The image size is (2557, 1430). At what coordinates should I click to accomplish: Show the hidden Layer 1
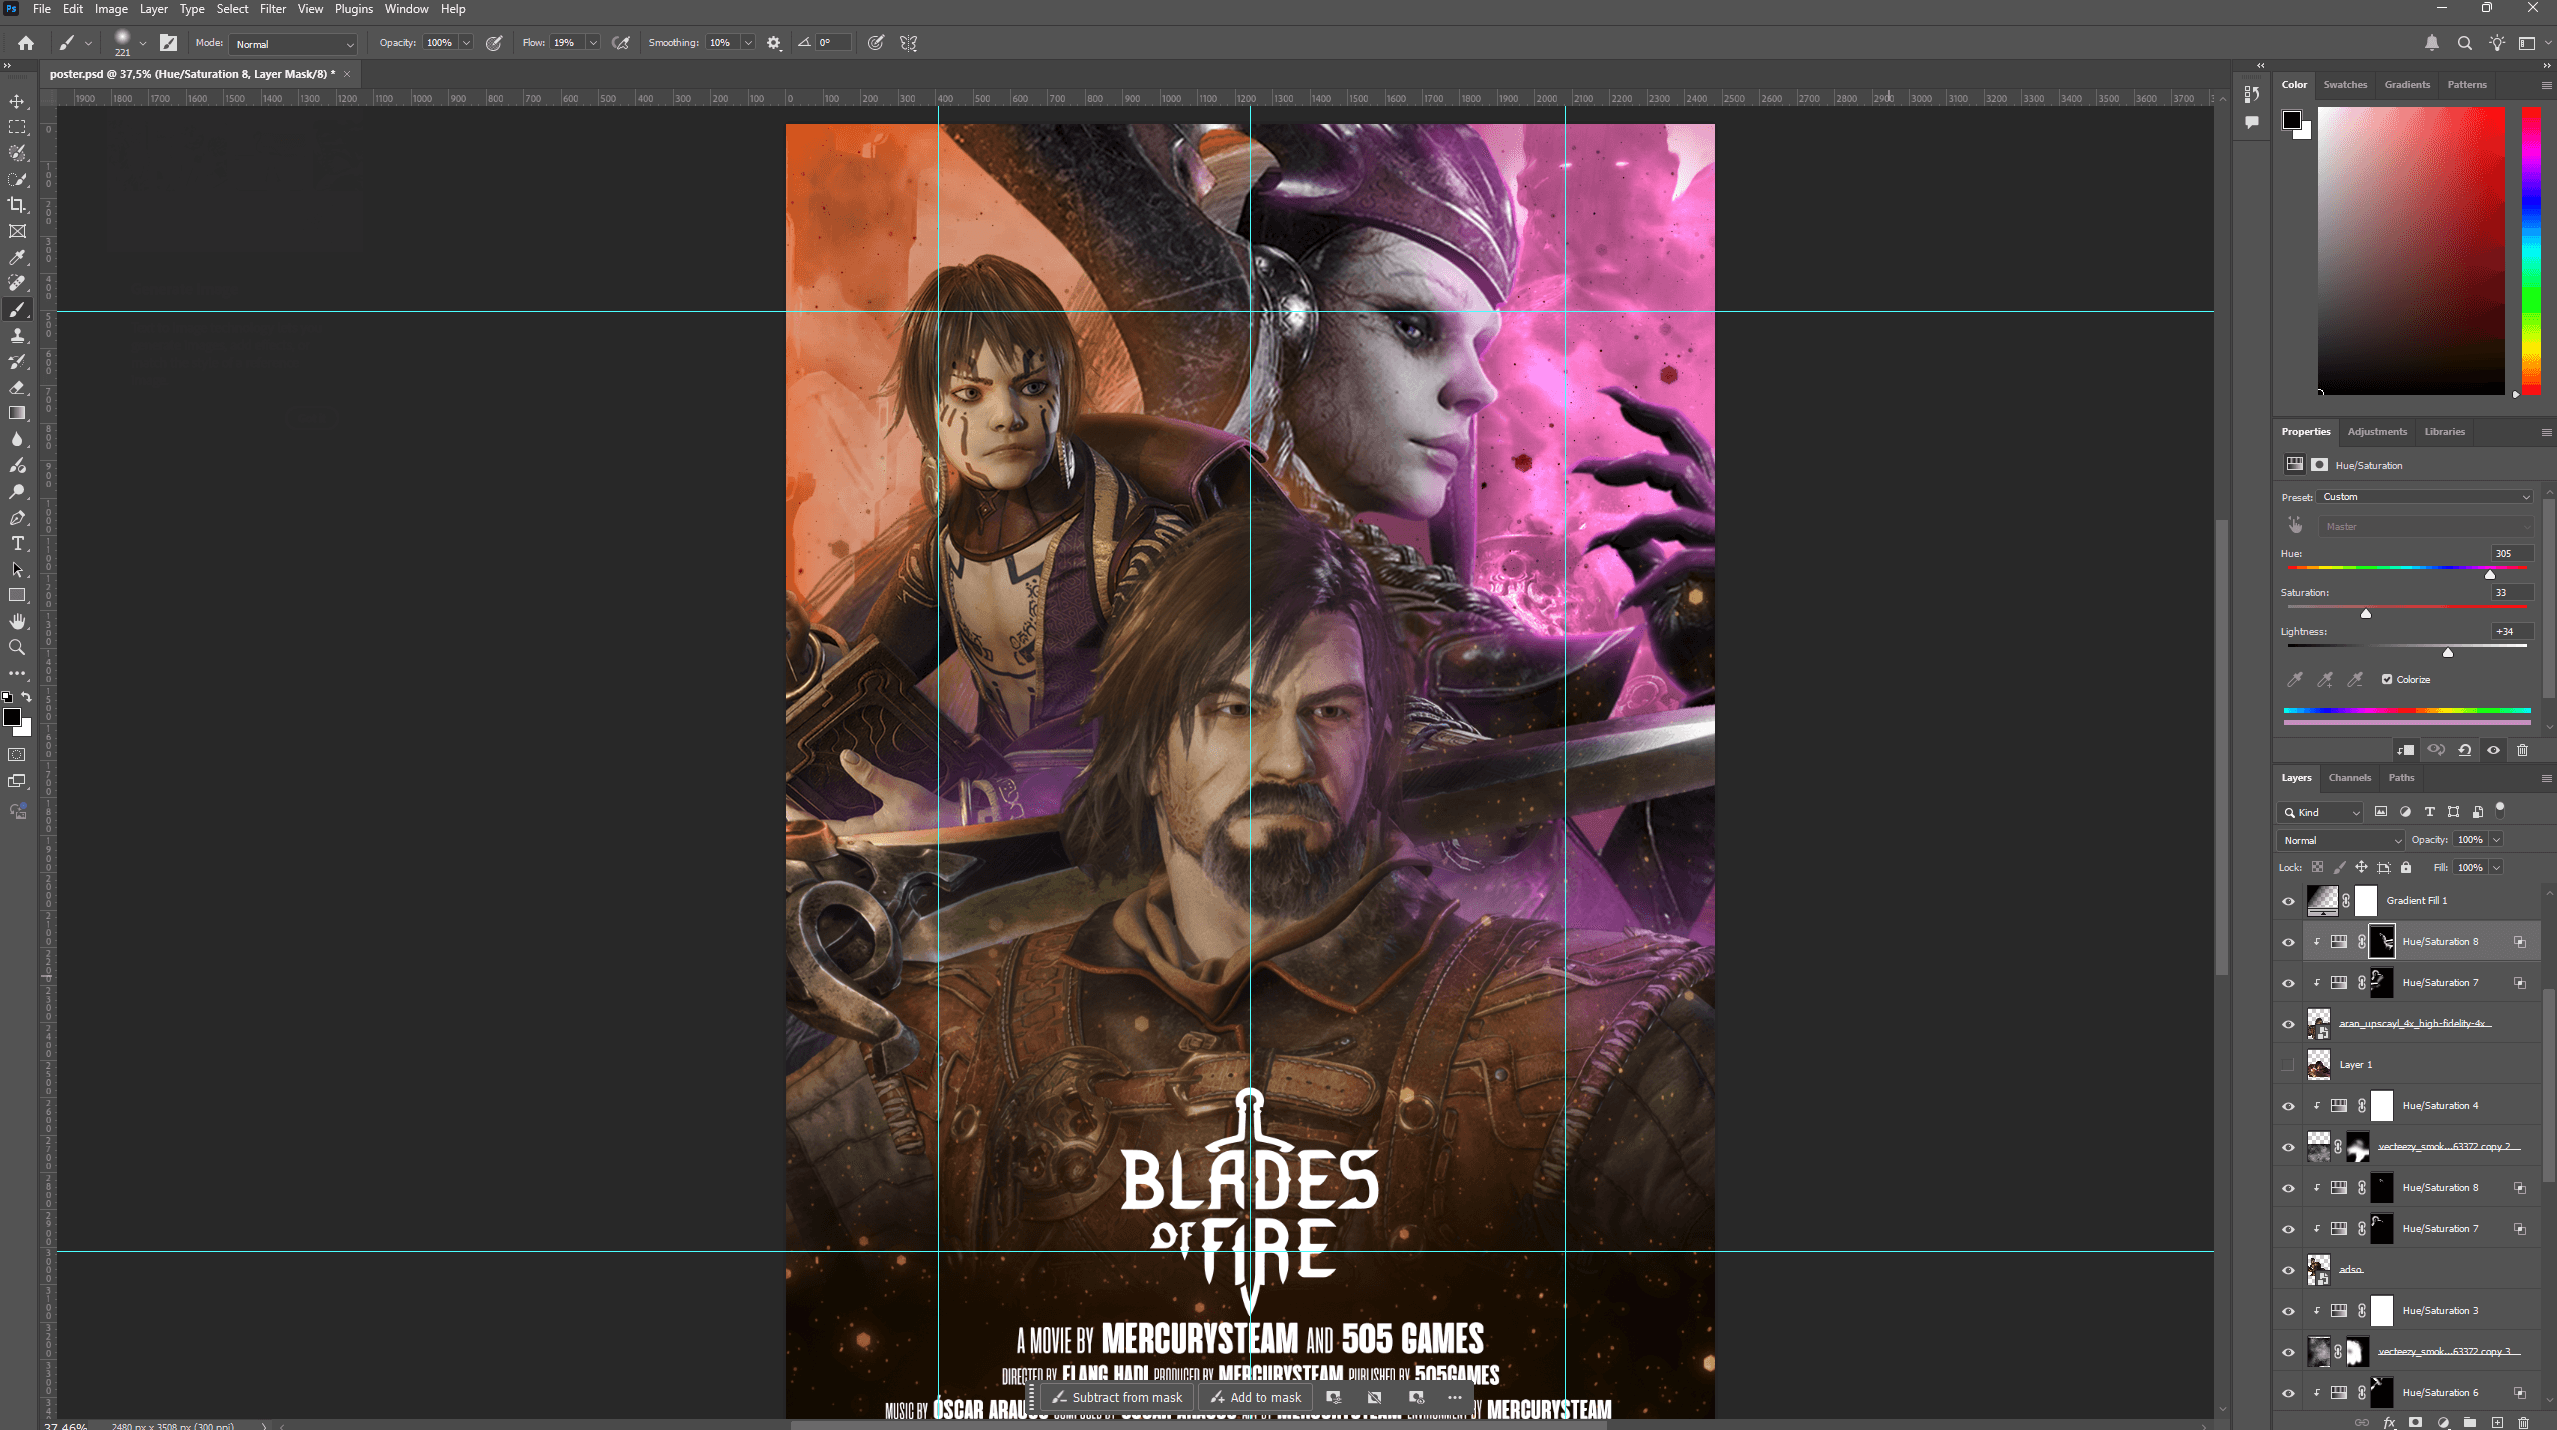click(x=2288, y=1065)
